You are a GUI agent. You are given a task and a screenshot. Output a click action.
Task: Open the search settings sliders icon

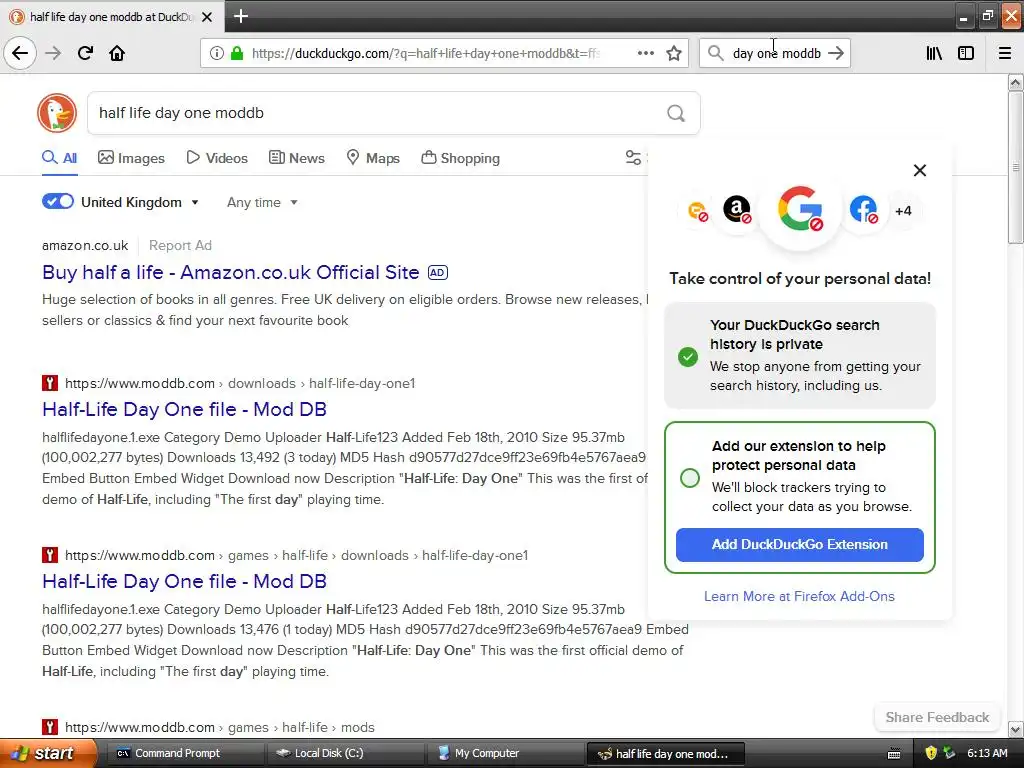click(633, 157)
